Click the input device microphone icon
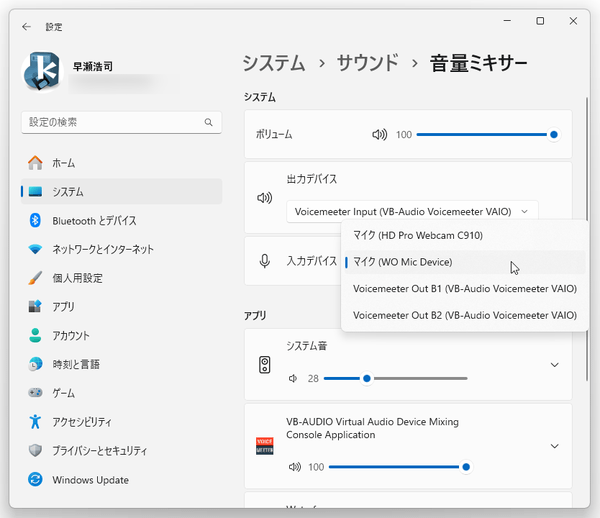The width and height of the screenshot is (600, 518). pos(264,261)
